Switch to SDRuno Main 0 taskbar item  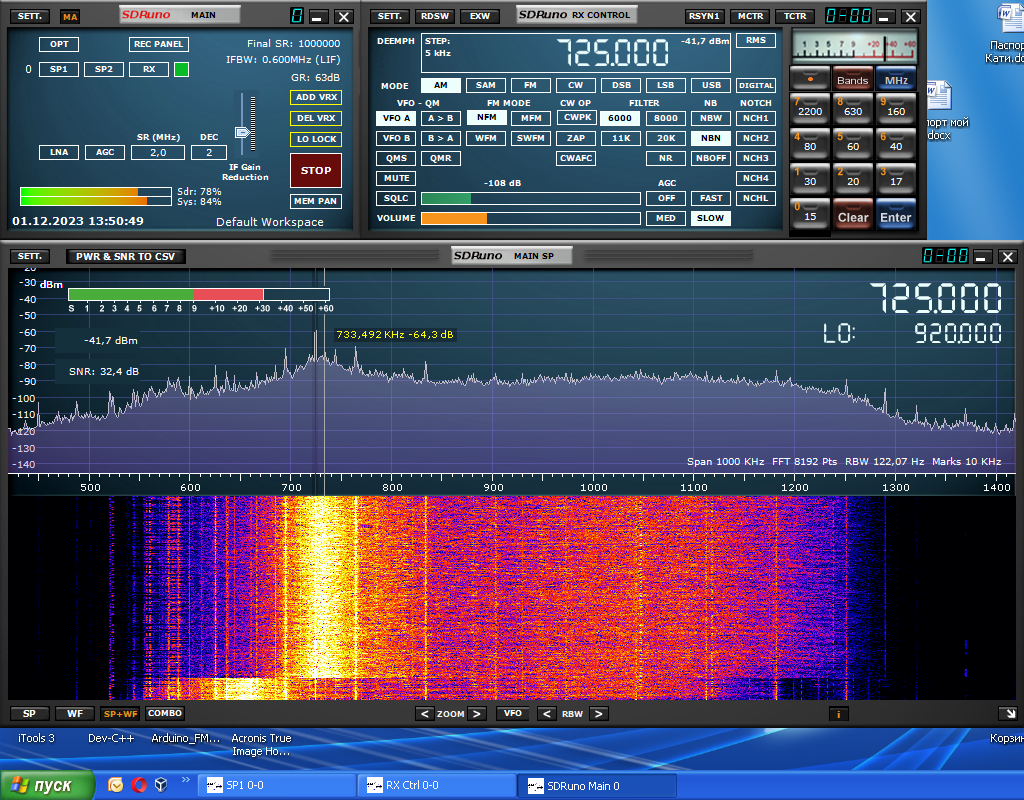pyautogui.click(x=598, y=786)
